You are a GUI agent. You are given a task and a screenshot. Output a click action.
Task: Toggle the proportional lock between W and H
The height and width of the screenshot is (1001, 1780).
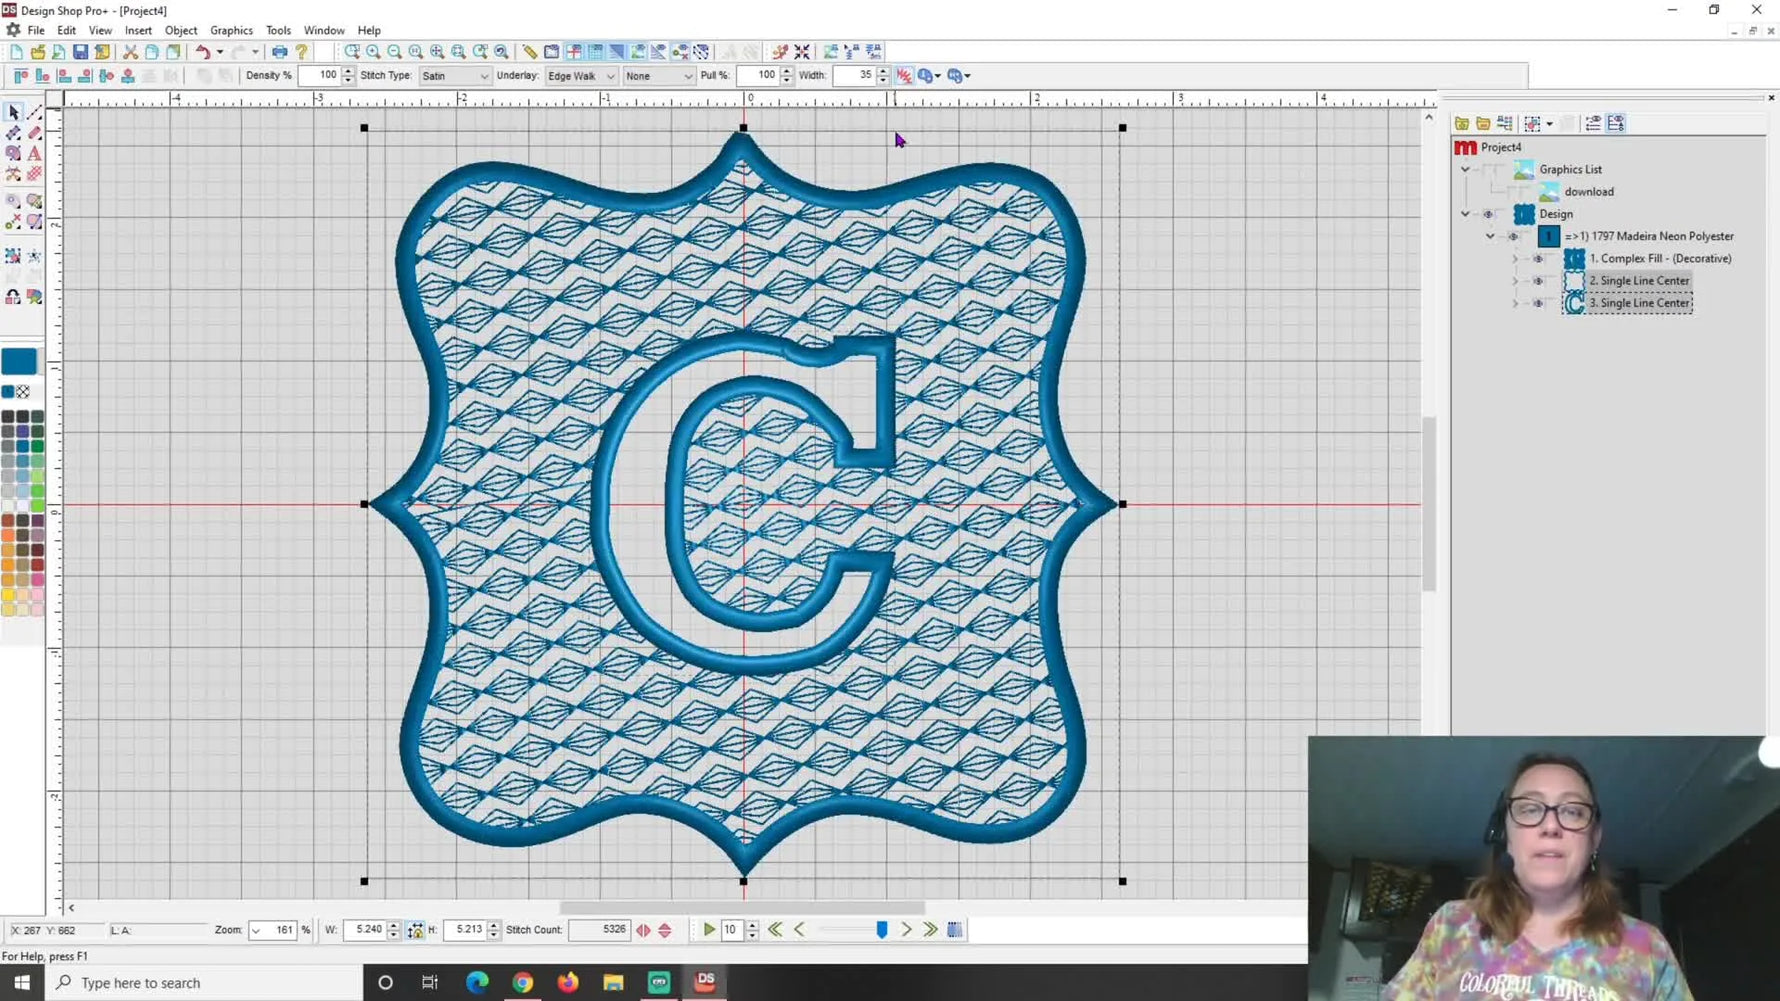coord(415,930)
